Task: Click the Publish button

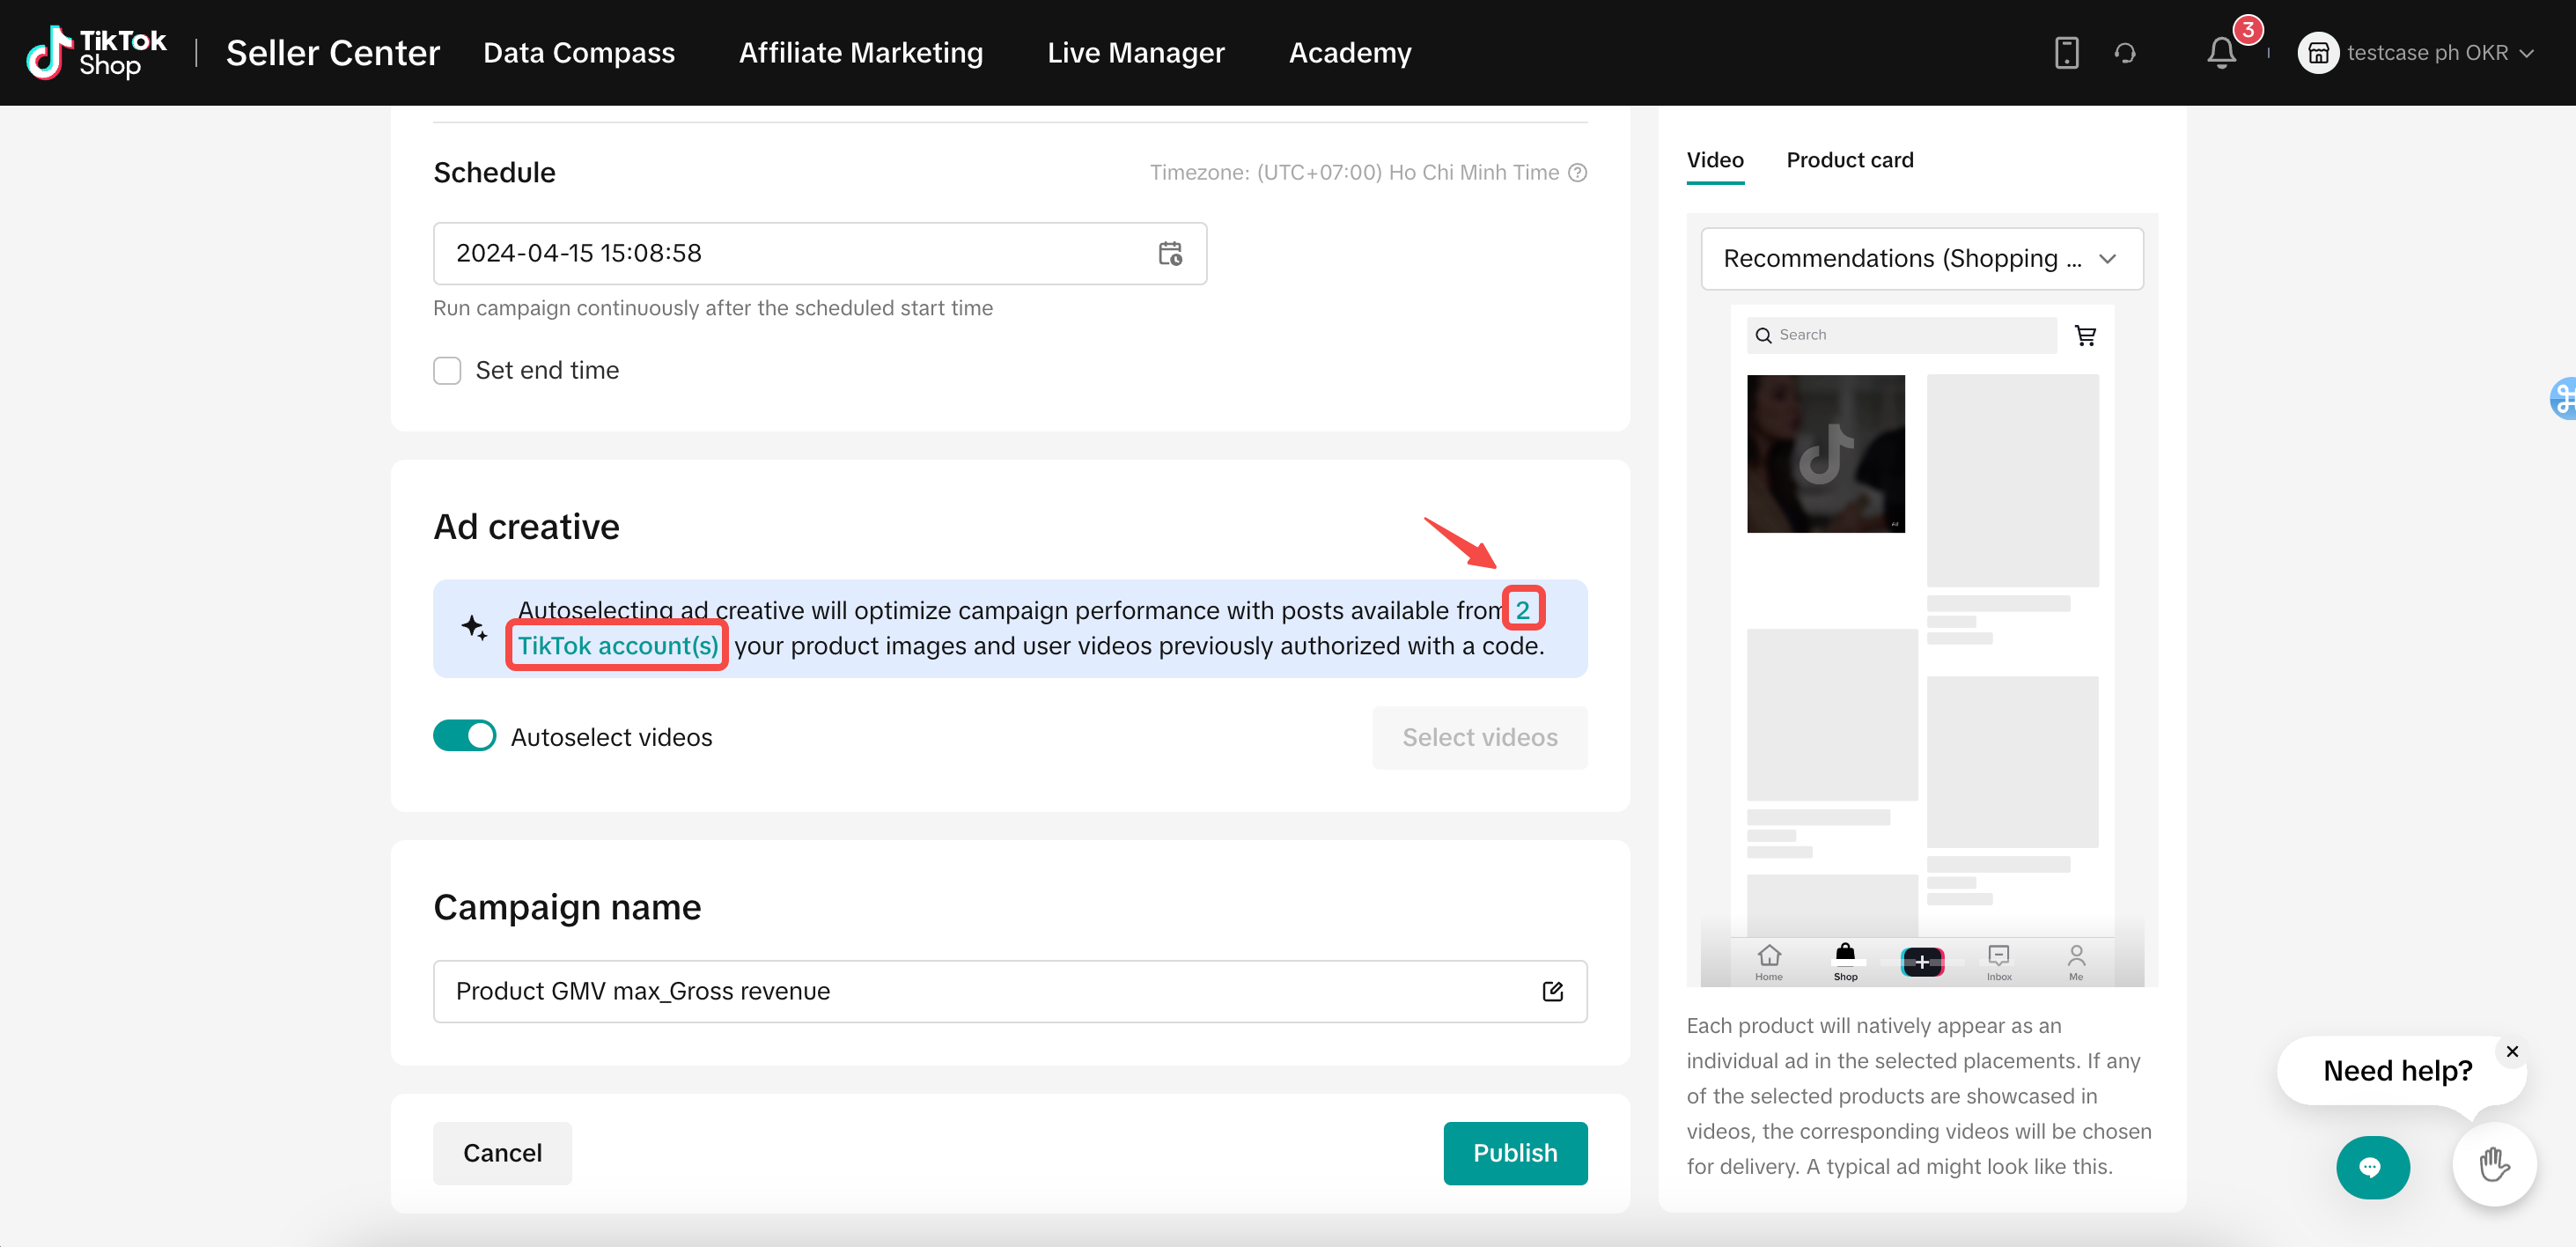Action: pos(1514,1153)
